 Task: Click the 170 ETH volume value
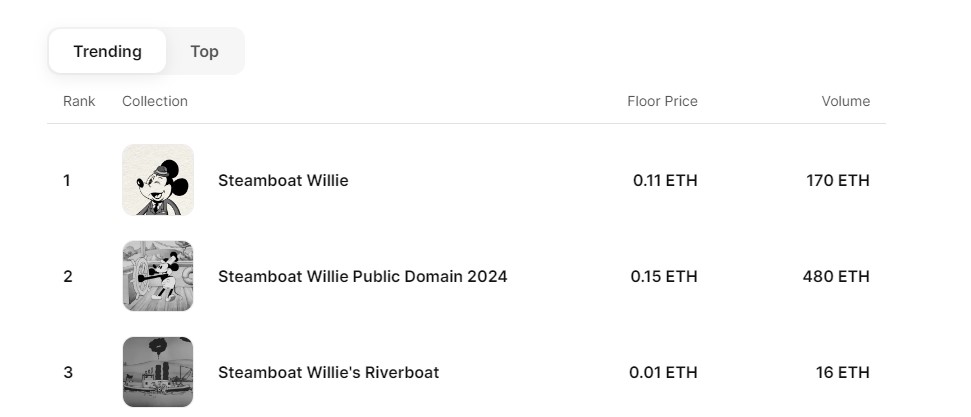click(x=838, y=180)
